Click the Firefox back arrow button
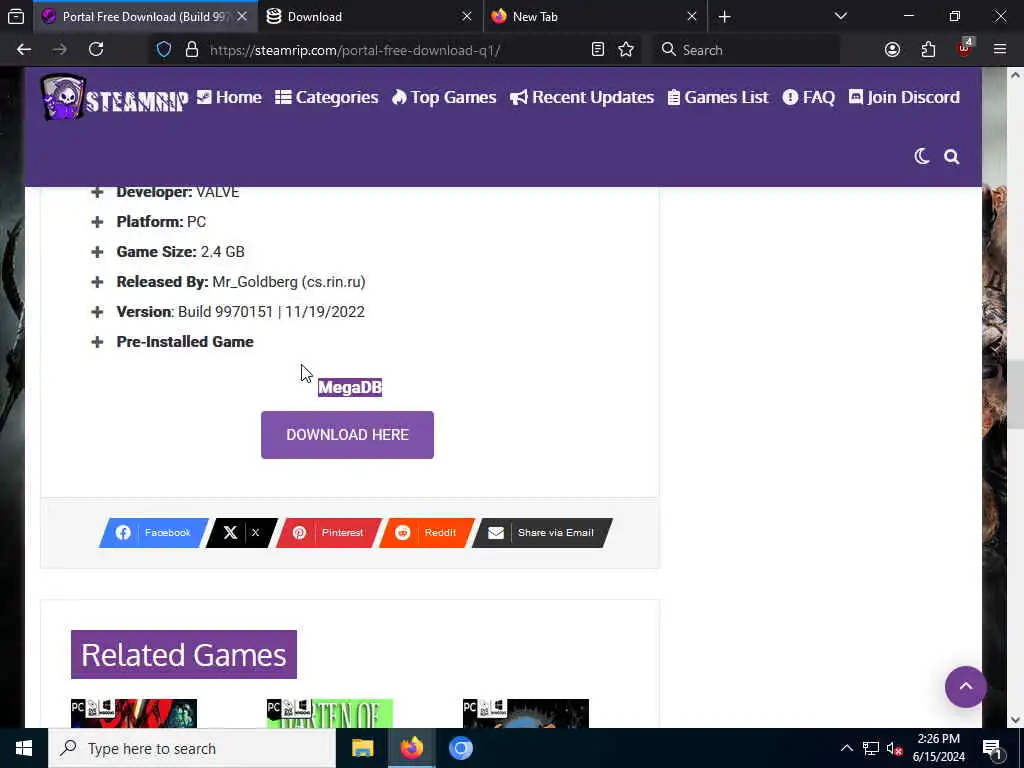 (x=24, y=50)
